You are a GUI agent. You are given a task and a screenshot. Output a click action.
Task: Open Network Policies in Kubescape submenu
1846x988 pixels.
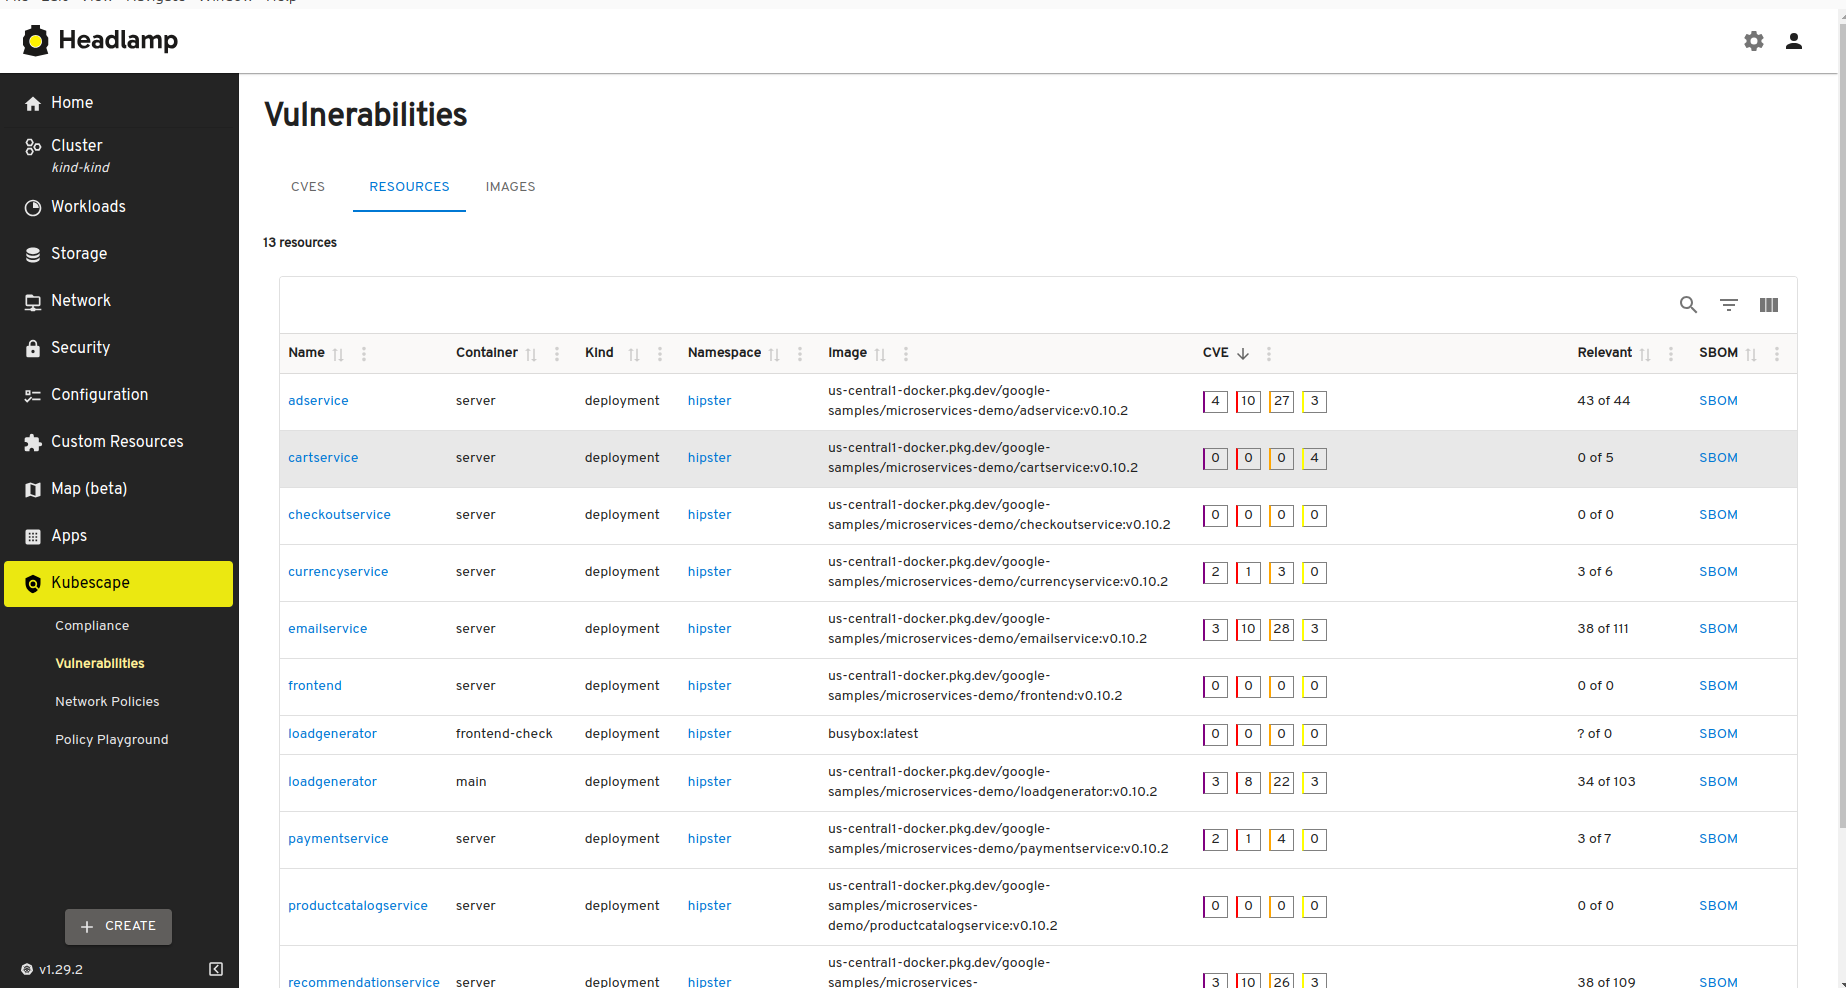click(107, 702)
